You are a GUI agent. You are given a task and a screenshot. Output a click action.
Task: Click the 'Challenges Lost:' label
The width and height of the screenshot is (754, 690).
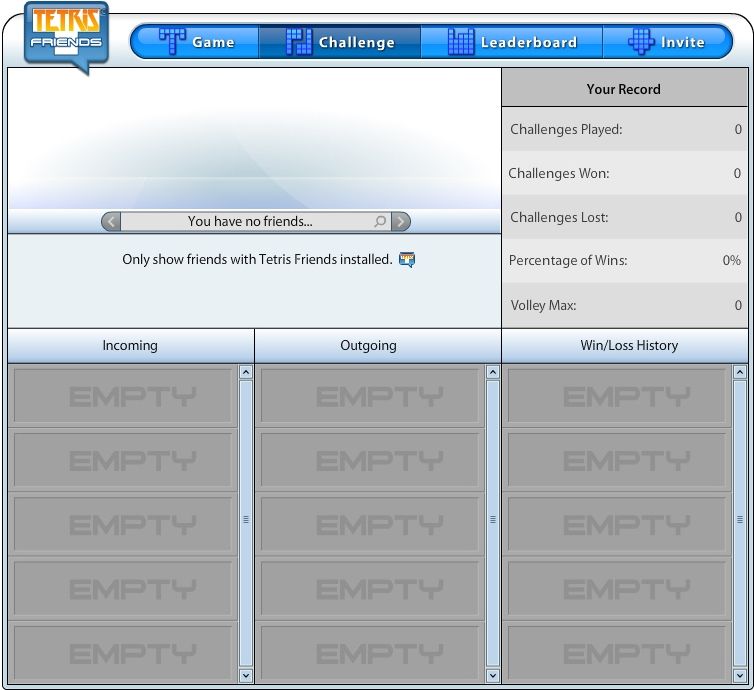tap(559, 217)
